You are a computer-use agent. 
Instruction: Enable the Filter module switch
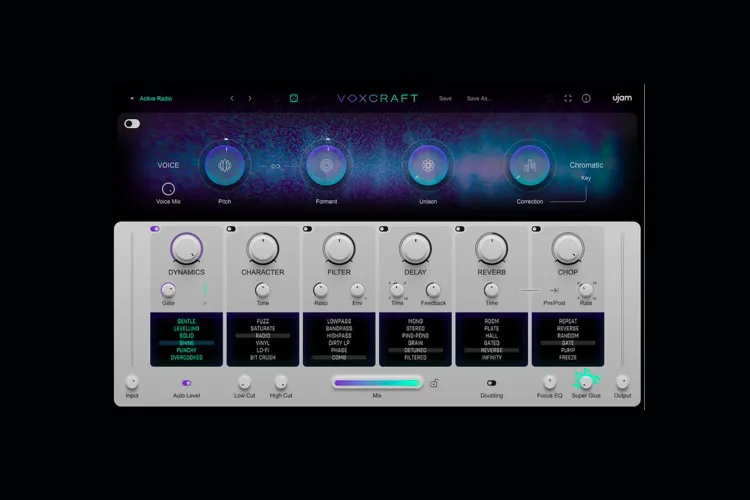tap(308, 229)
